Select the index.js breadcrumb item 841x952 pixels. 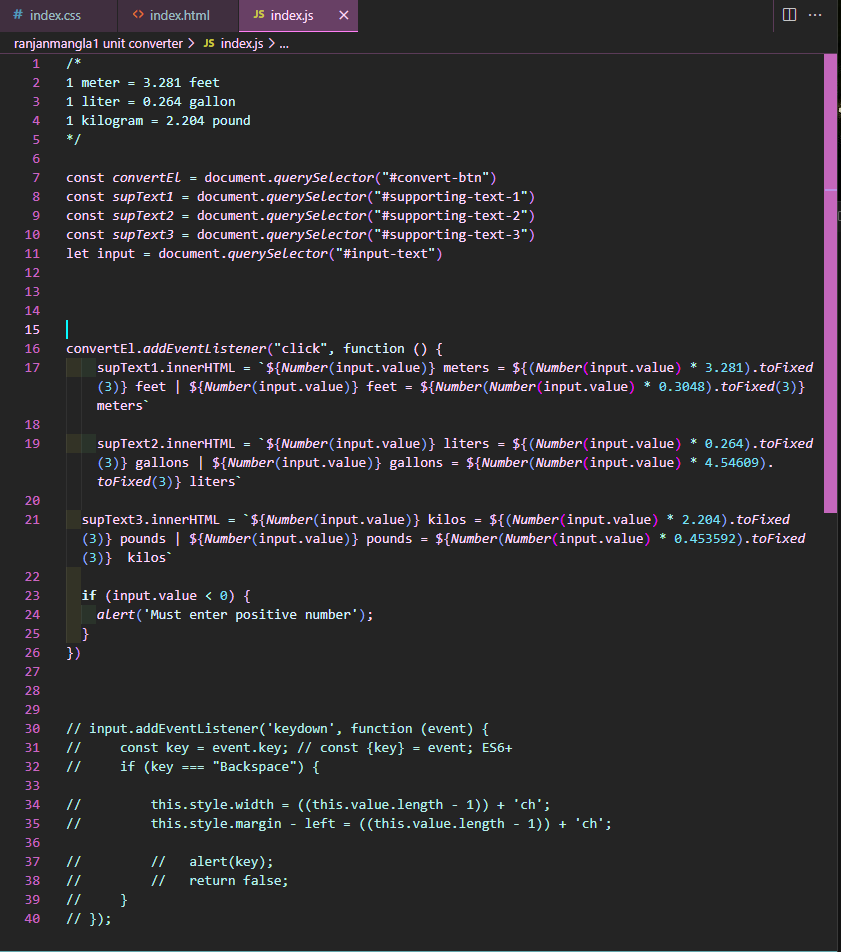pos(243,44)
